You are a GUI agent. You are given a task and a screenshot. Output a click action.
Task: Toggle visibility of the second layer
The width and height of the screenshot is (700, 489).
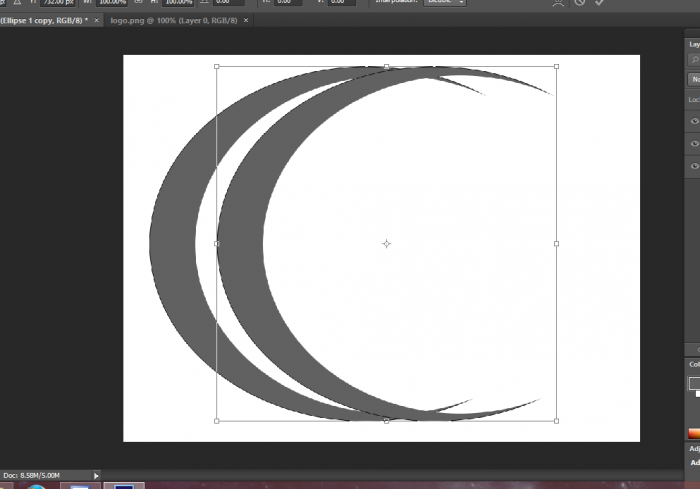coord(695,144)
